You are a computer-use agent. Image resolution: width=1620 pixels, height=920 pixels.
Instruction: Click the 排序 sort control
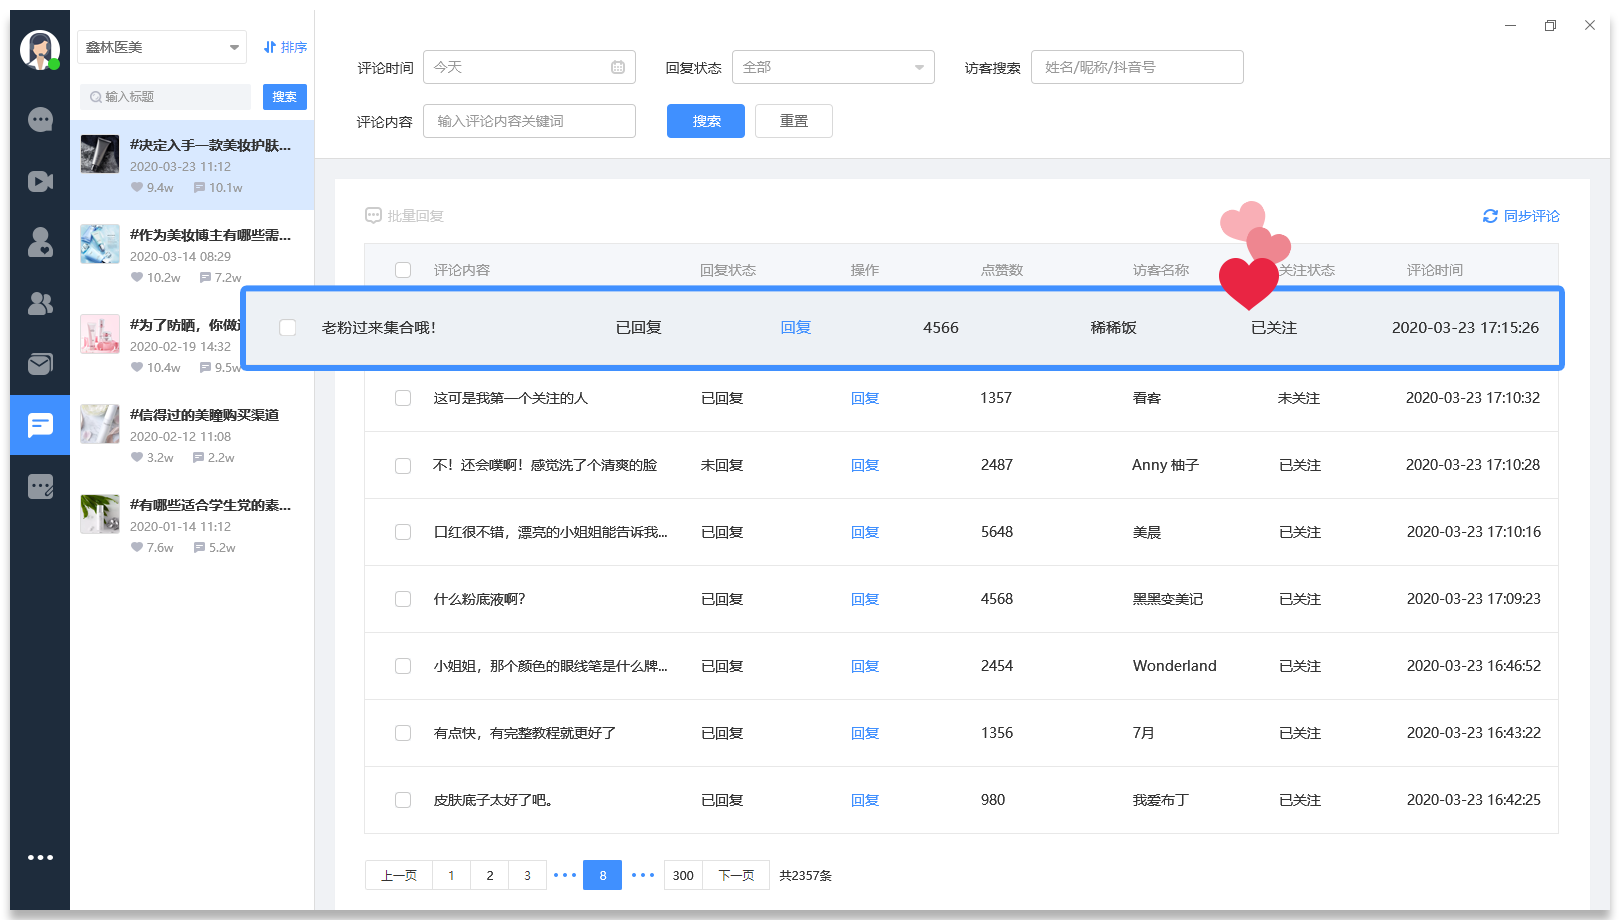click(x=285, y=47)
